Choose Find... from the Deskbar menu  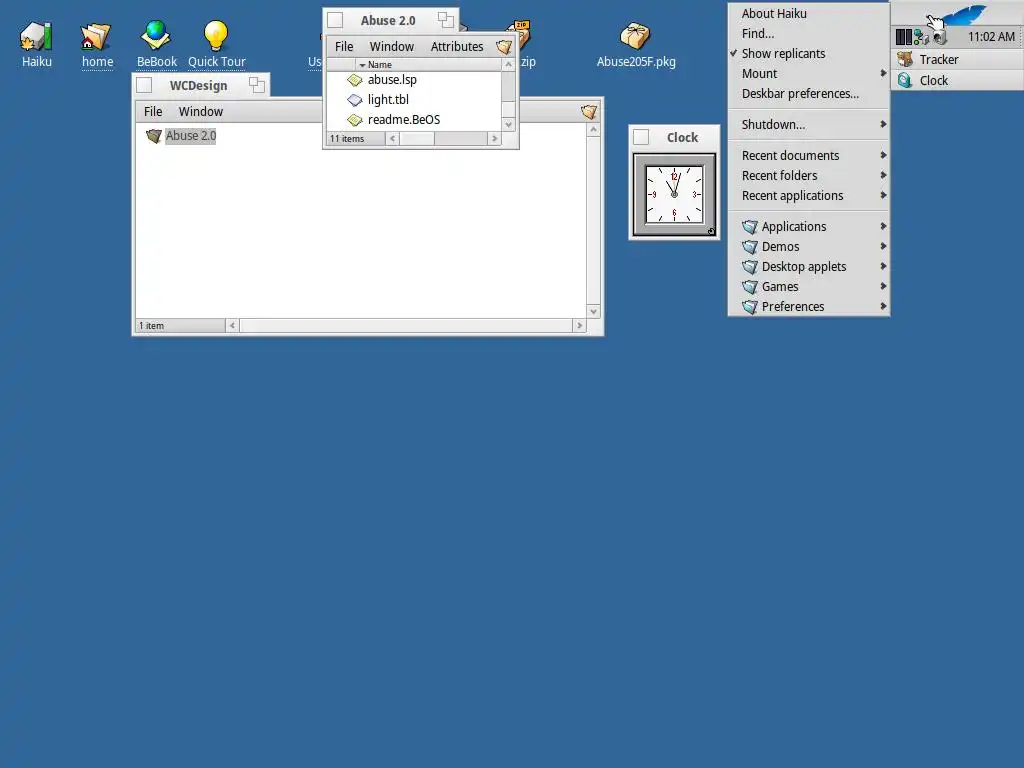tap(808, 33)
